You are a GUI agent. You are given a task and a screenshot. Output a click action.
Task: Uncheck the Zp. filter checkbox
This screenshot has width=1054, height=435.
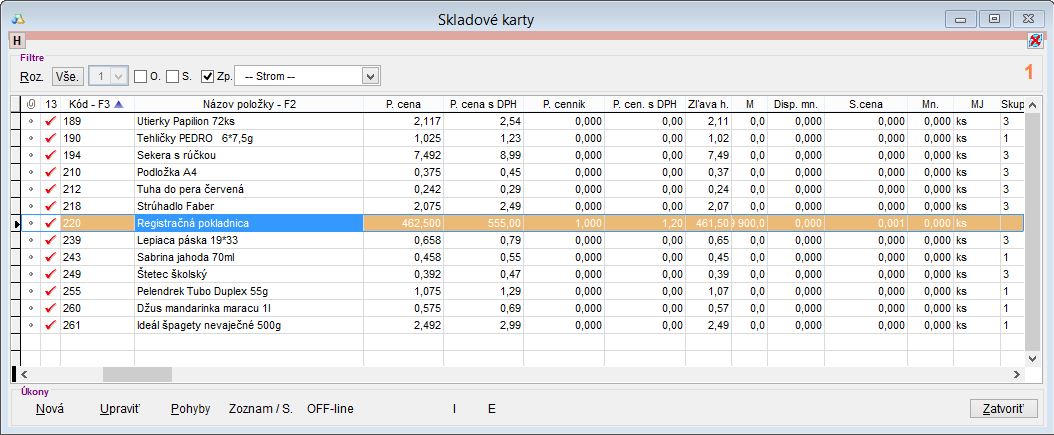208,76
